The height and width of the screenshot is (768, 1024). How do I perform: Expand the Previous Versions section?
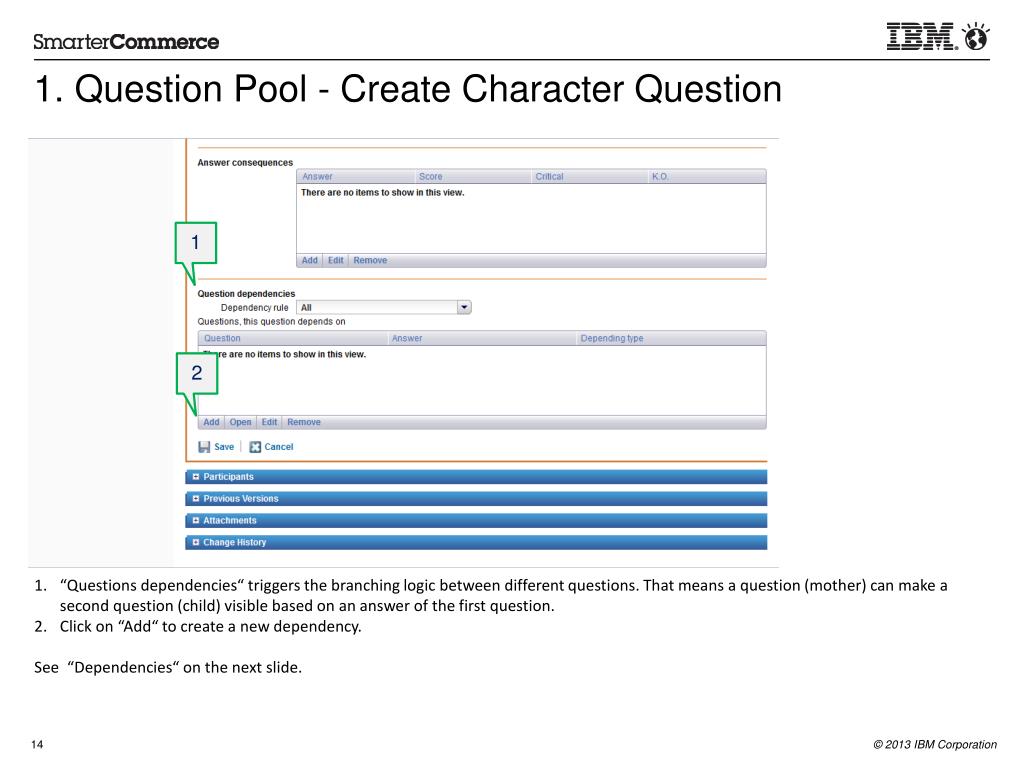tap(476, 498)
